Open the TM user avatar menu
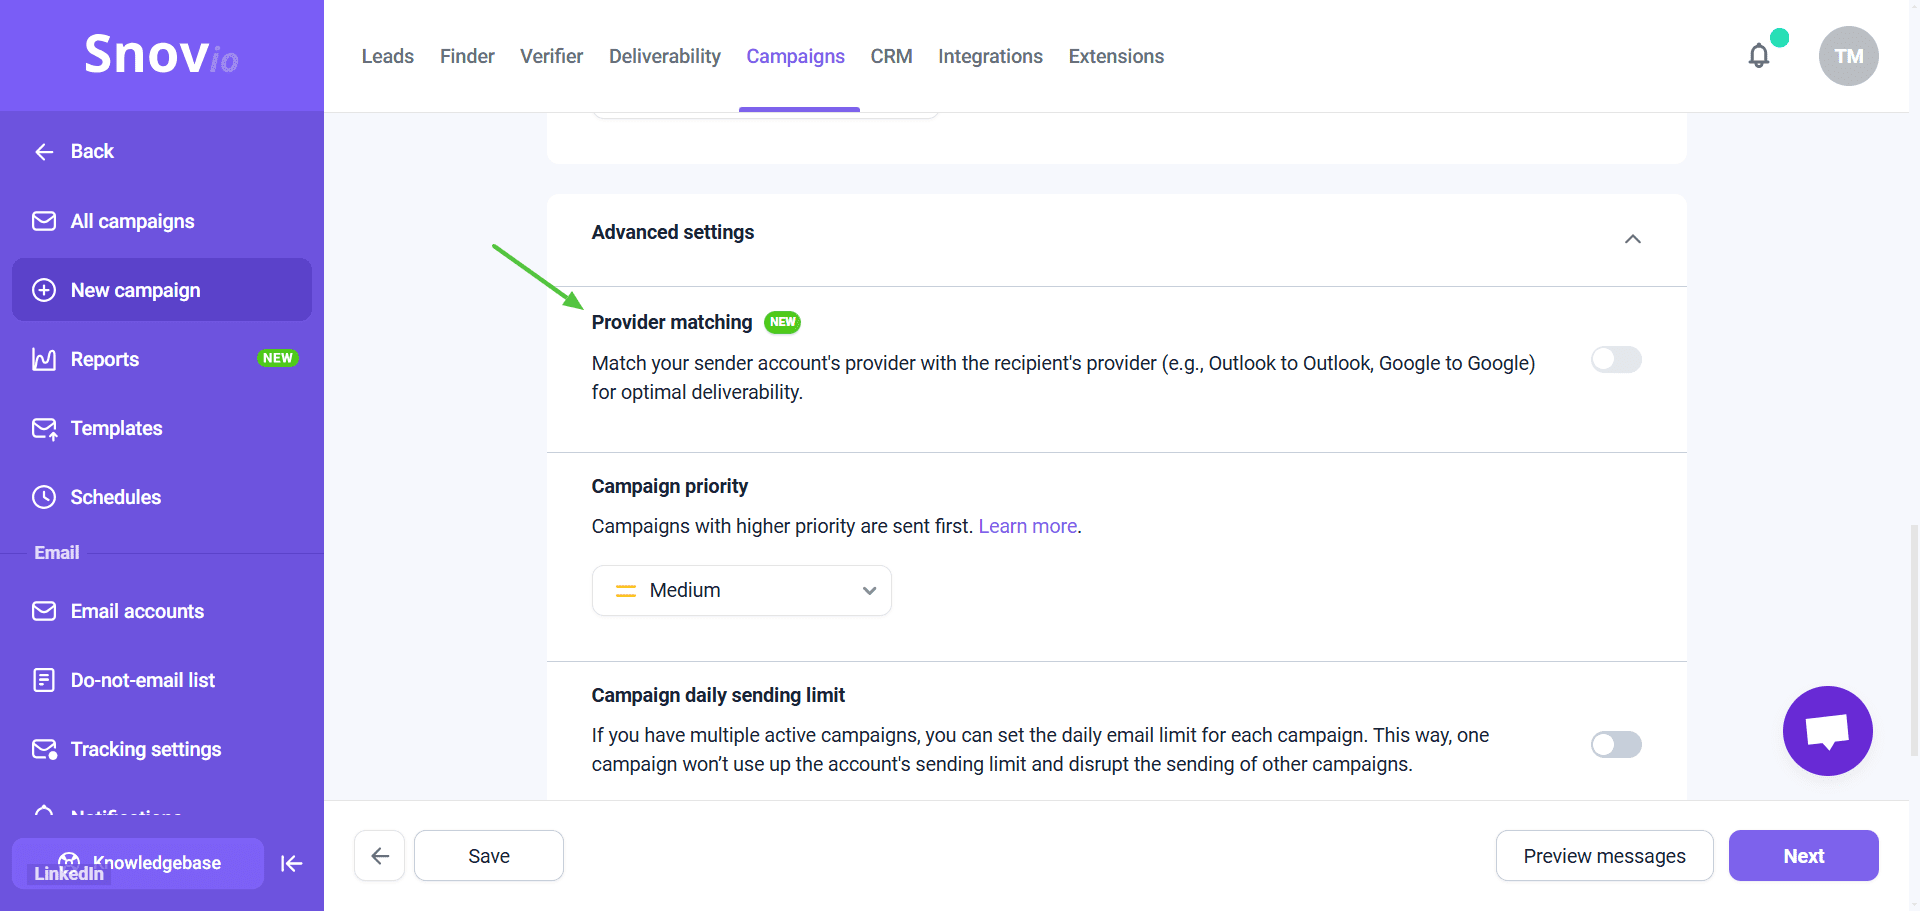This screenshot has width=1920, height=911. (x=1848, y=56)
